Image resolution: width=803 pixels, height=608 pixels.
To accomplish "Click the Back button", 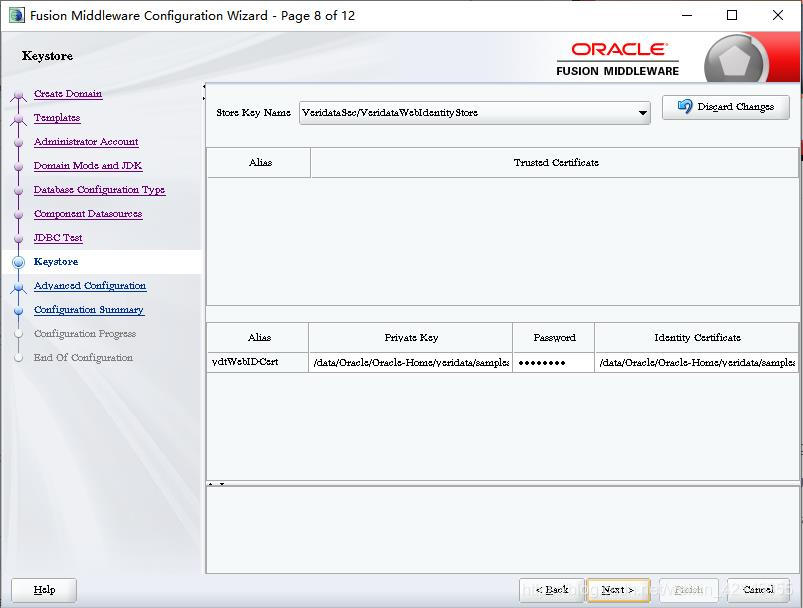I will click(552, 590).
